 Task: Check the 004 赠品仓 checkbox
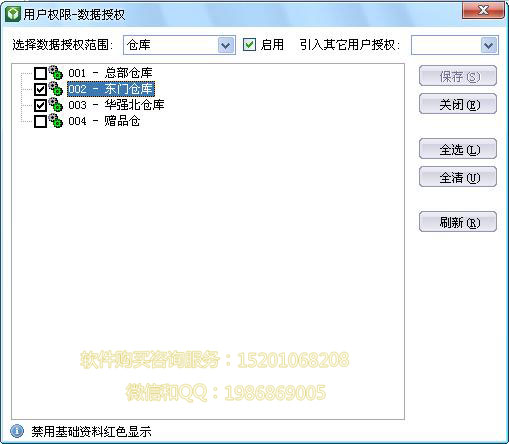40,121
